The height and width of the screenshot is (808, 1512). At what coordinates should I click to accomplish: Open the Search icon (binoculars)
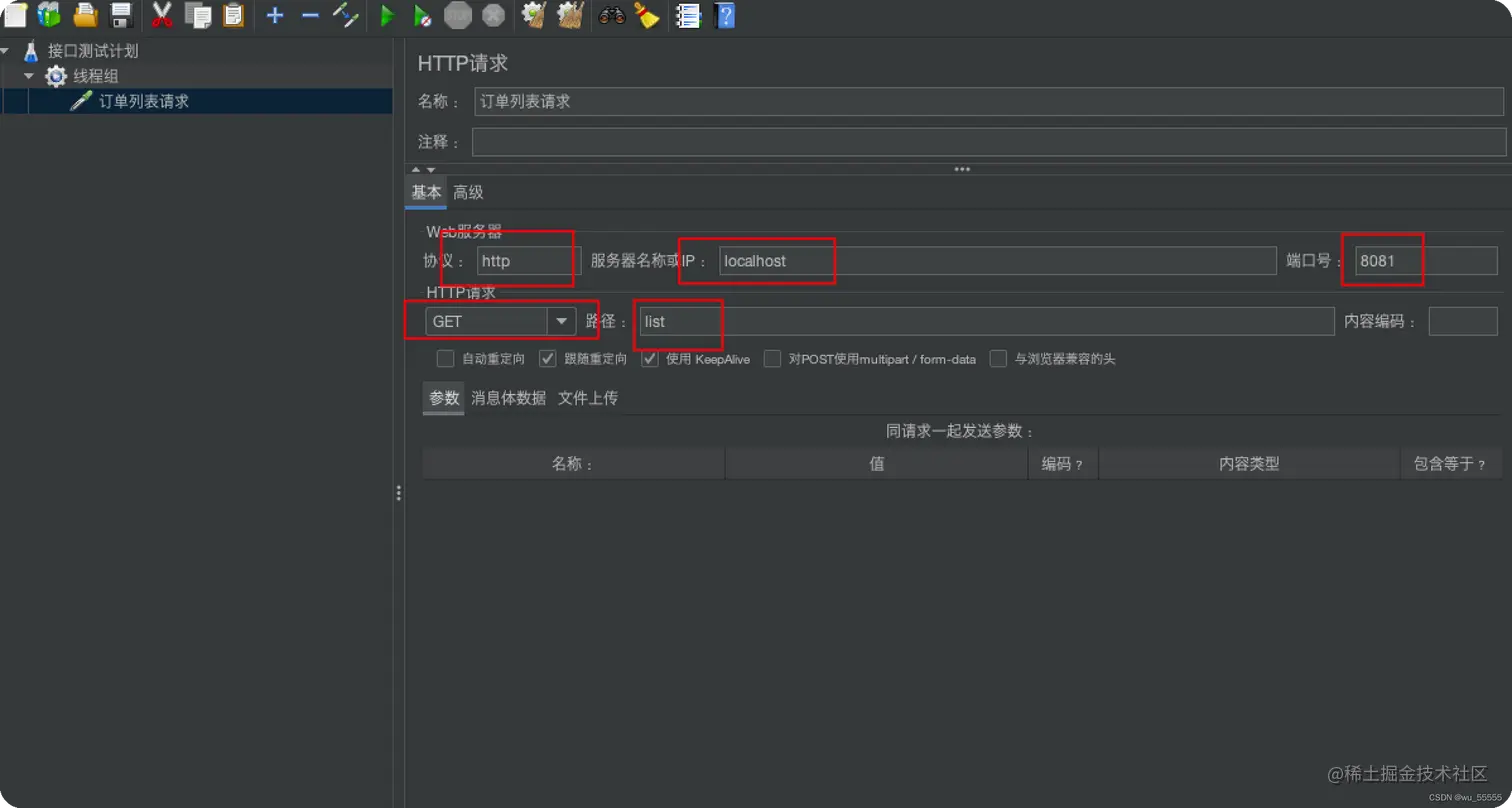[x=611, y=15]
